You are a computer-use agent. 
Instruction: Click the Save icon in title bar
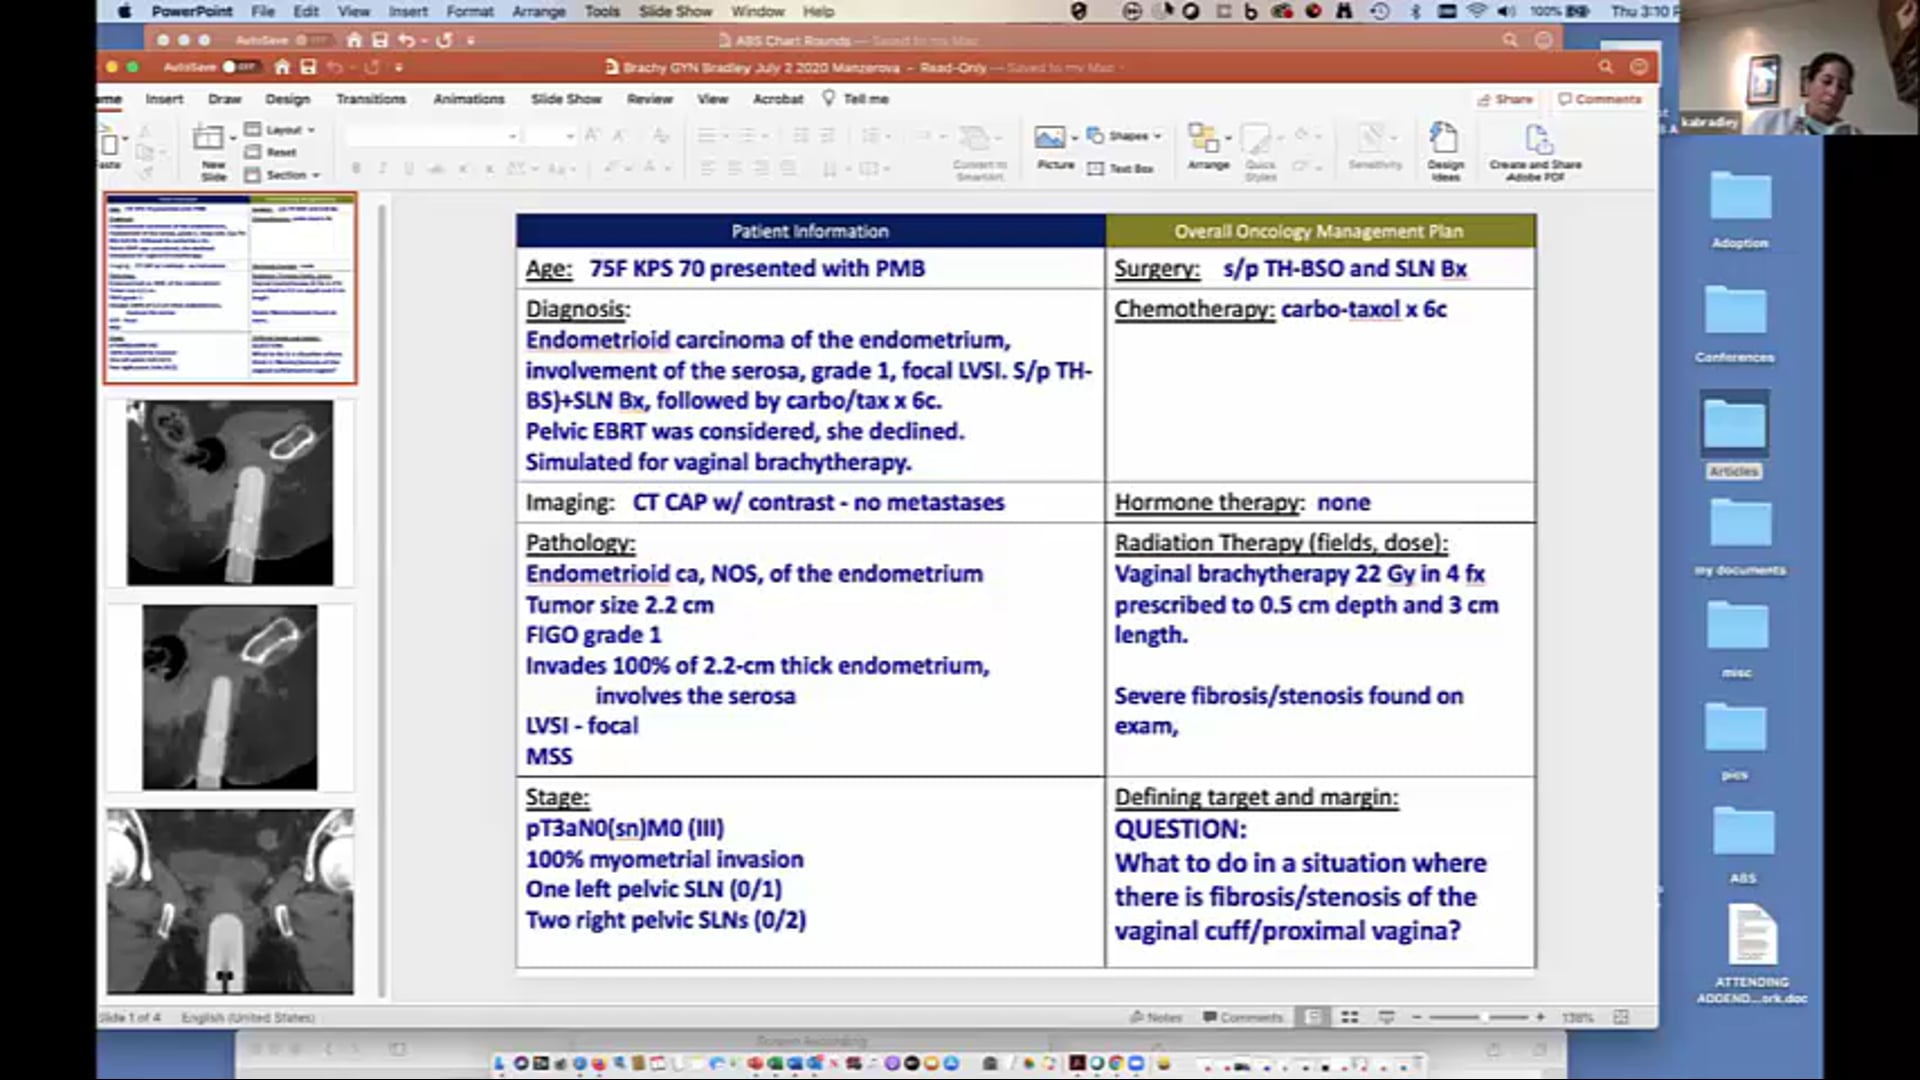308,67
